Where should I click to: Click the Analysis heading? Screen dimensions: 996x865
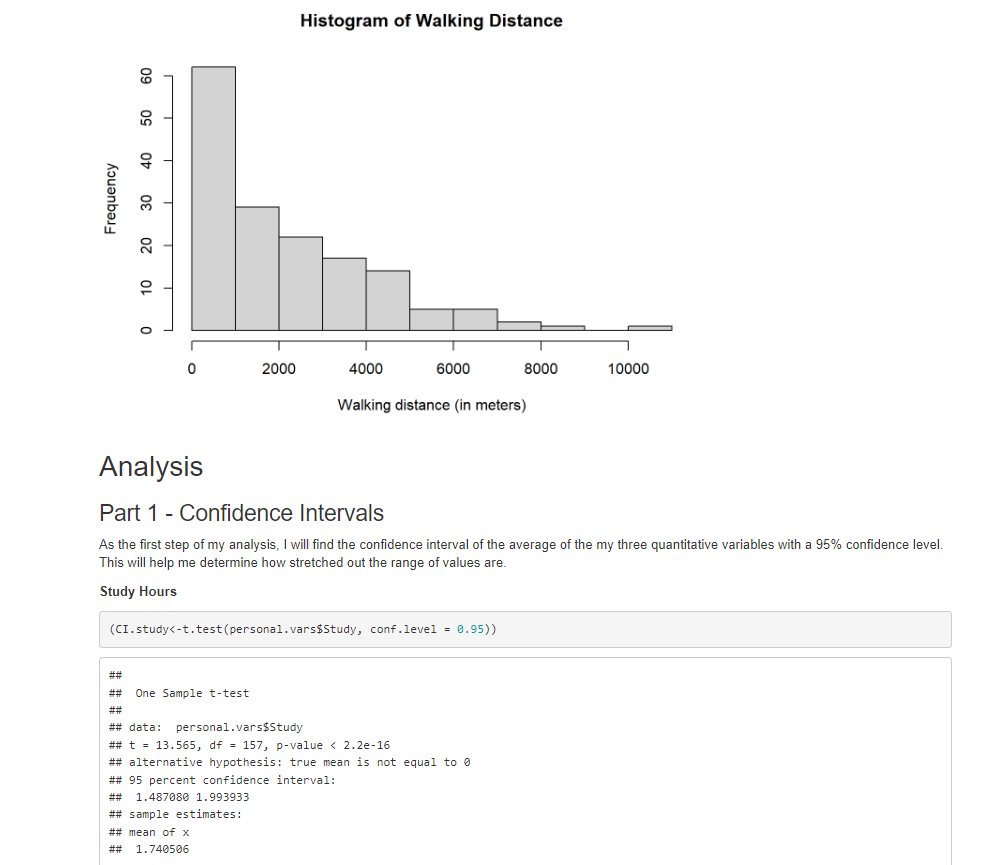(x=151, y=467)
